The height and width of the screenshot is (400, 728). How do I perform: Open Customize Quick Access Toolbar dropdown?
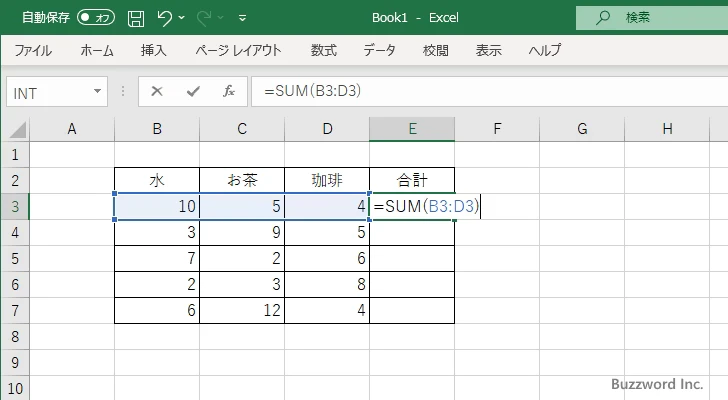coord(243,17)
